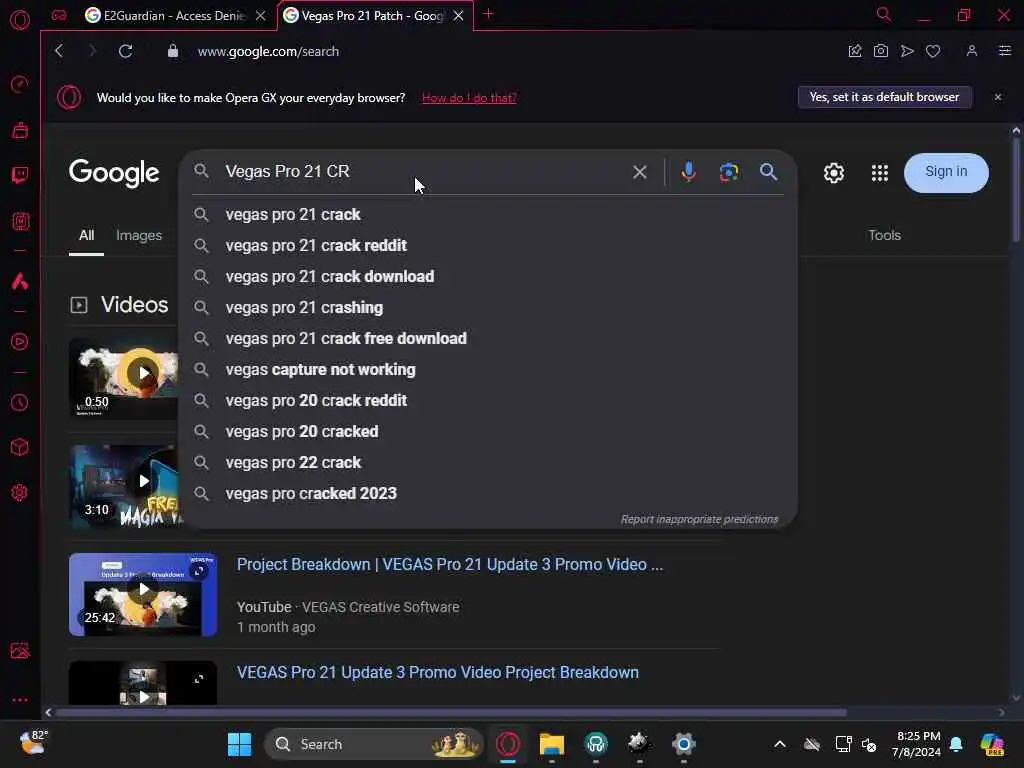Close the E2Guardian tab
Screen dimensions: 1024x768
coord(261,16)
